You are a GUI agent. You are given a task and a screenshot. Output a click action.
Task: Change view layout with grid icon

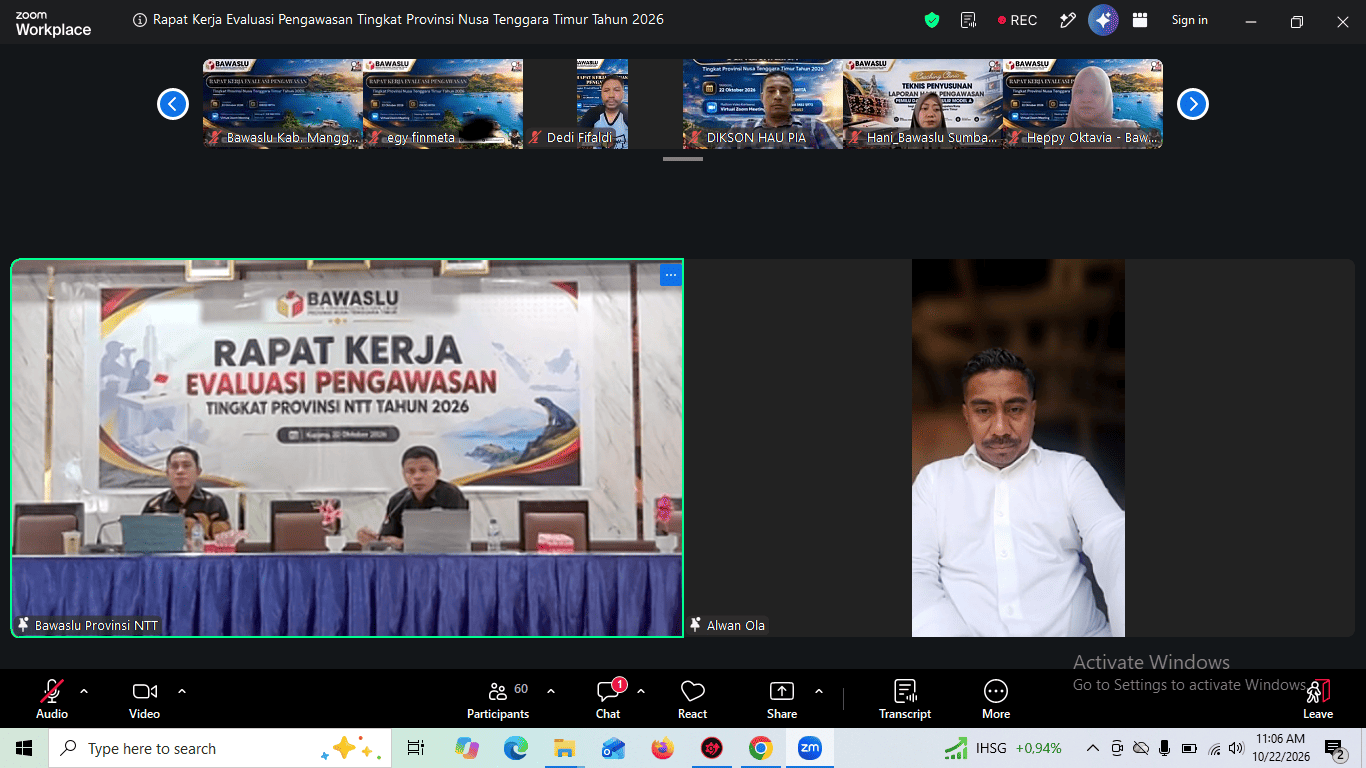click(x=1140, y=20)
